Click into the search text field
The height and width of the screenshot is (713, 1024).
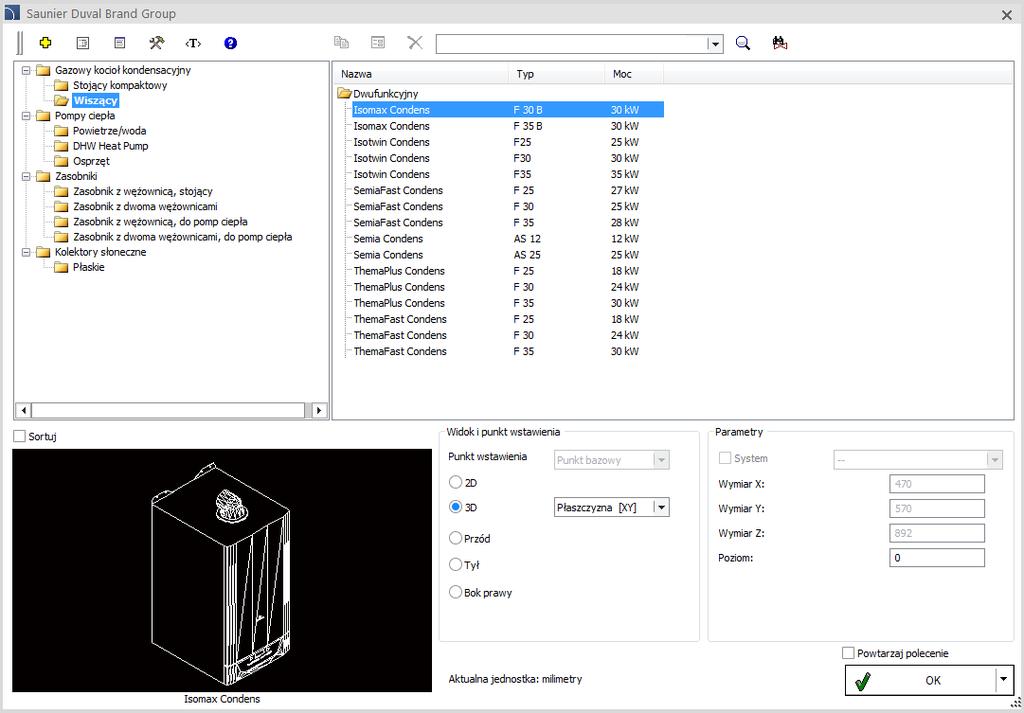(x=572, y=44)
